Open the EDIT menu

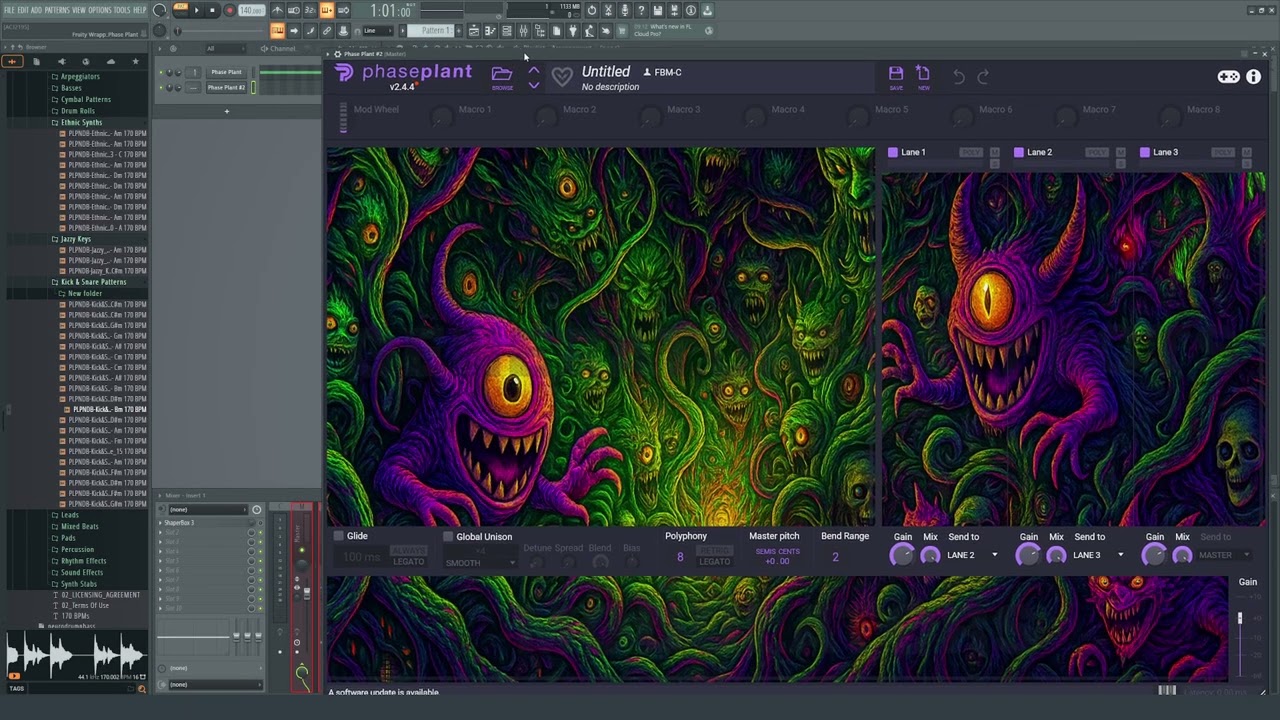(x=23, y=10)
